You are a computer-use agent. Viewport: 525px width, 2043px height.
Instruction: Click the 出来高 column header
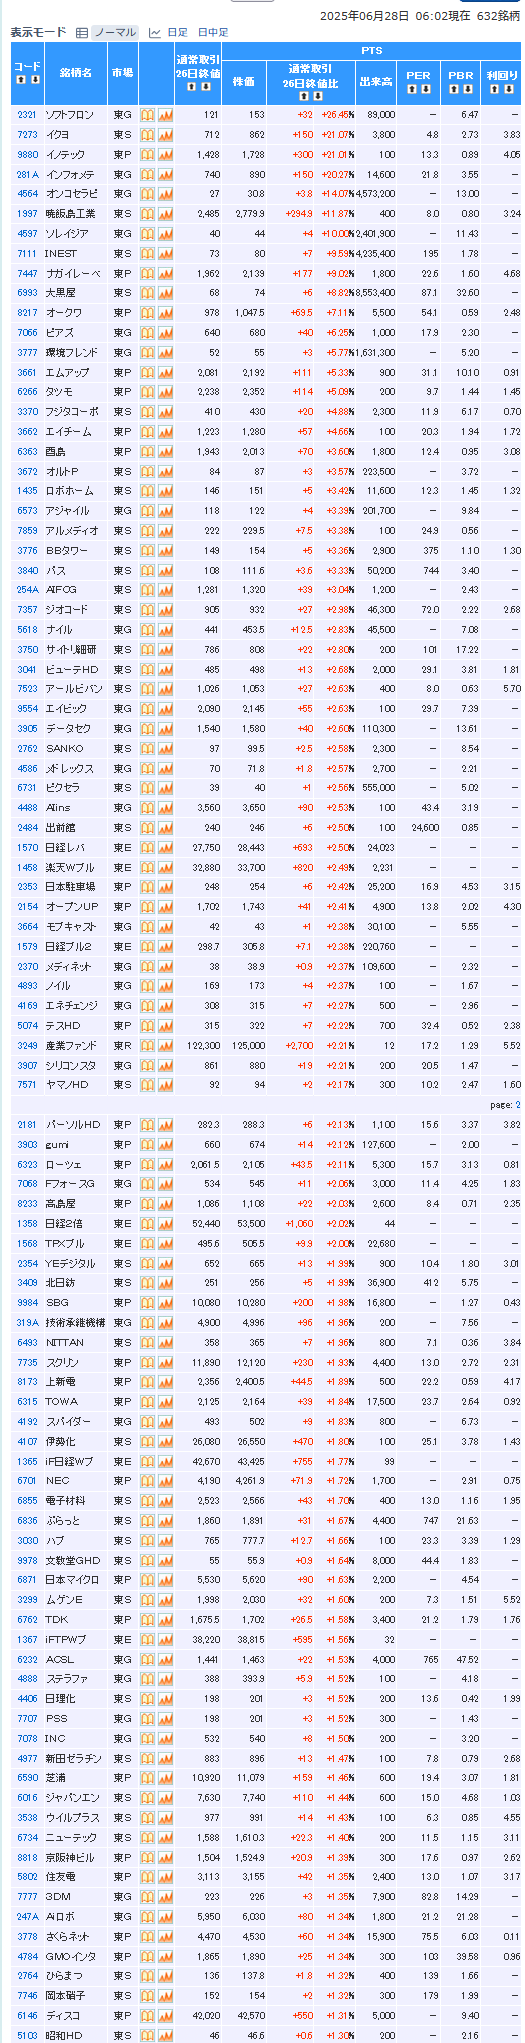(375, 81)
